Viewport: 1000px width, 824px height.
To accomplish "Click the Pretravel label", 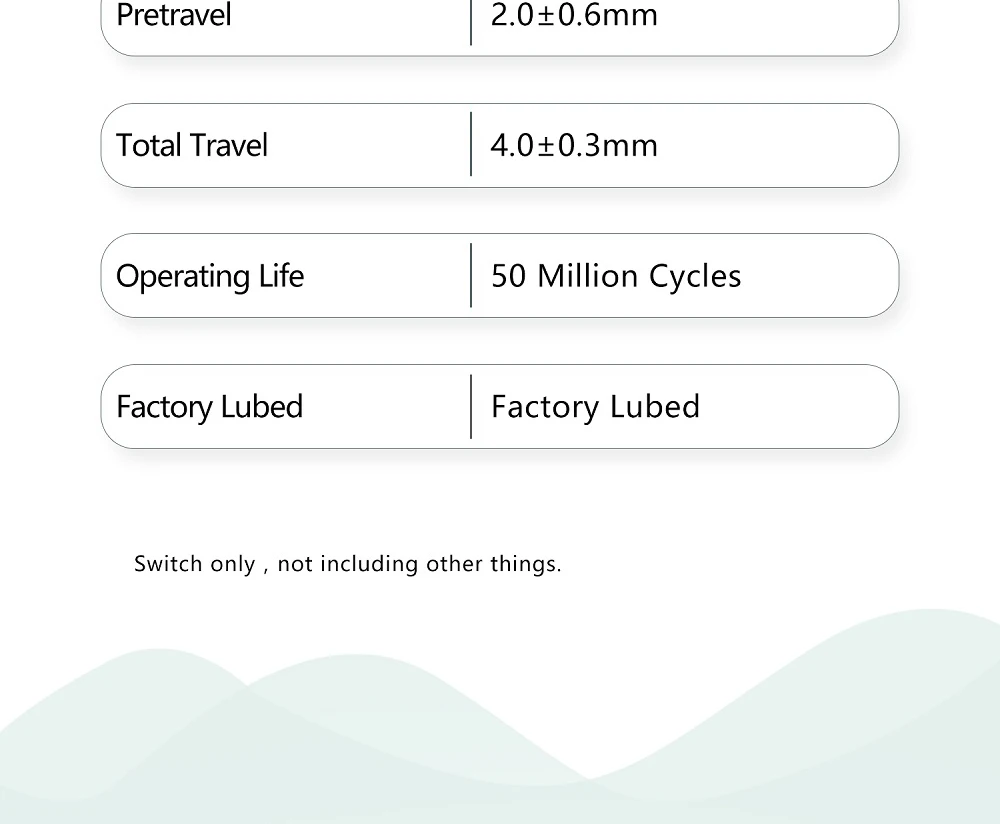I will click(174, 16).
